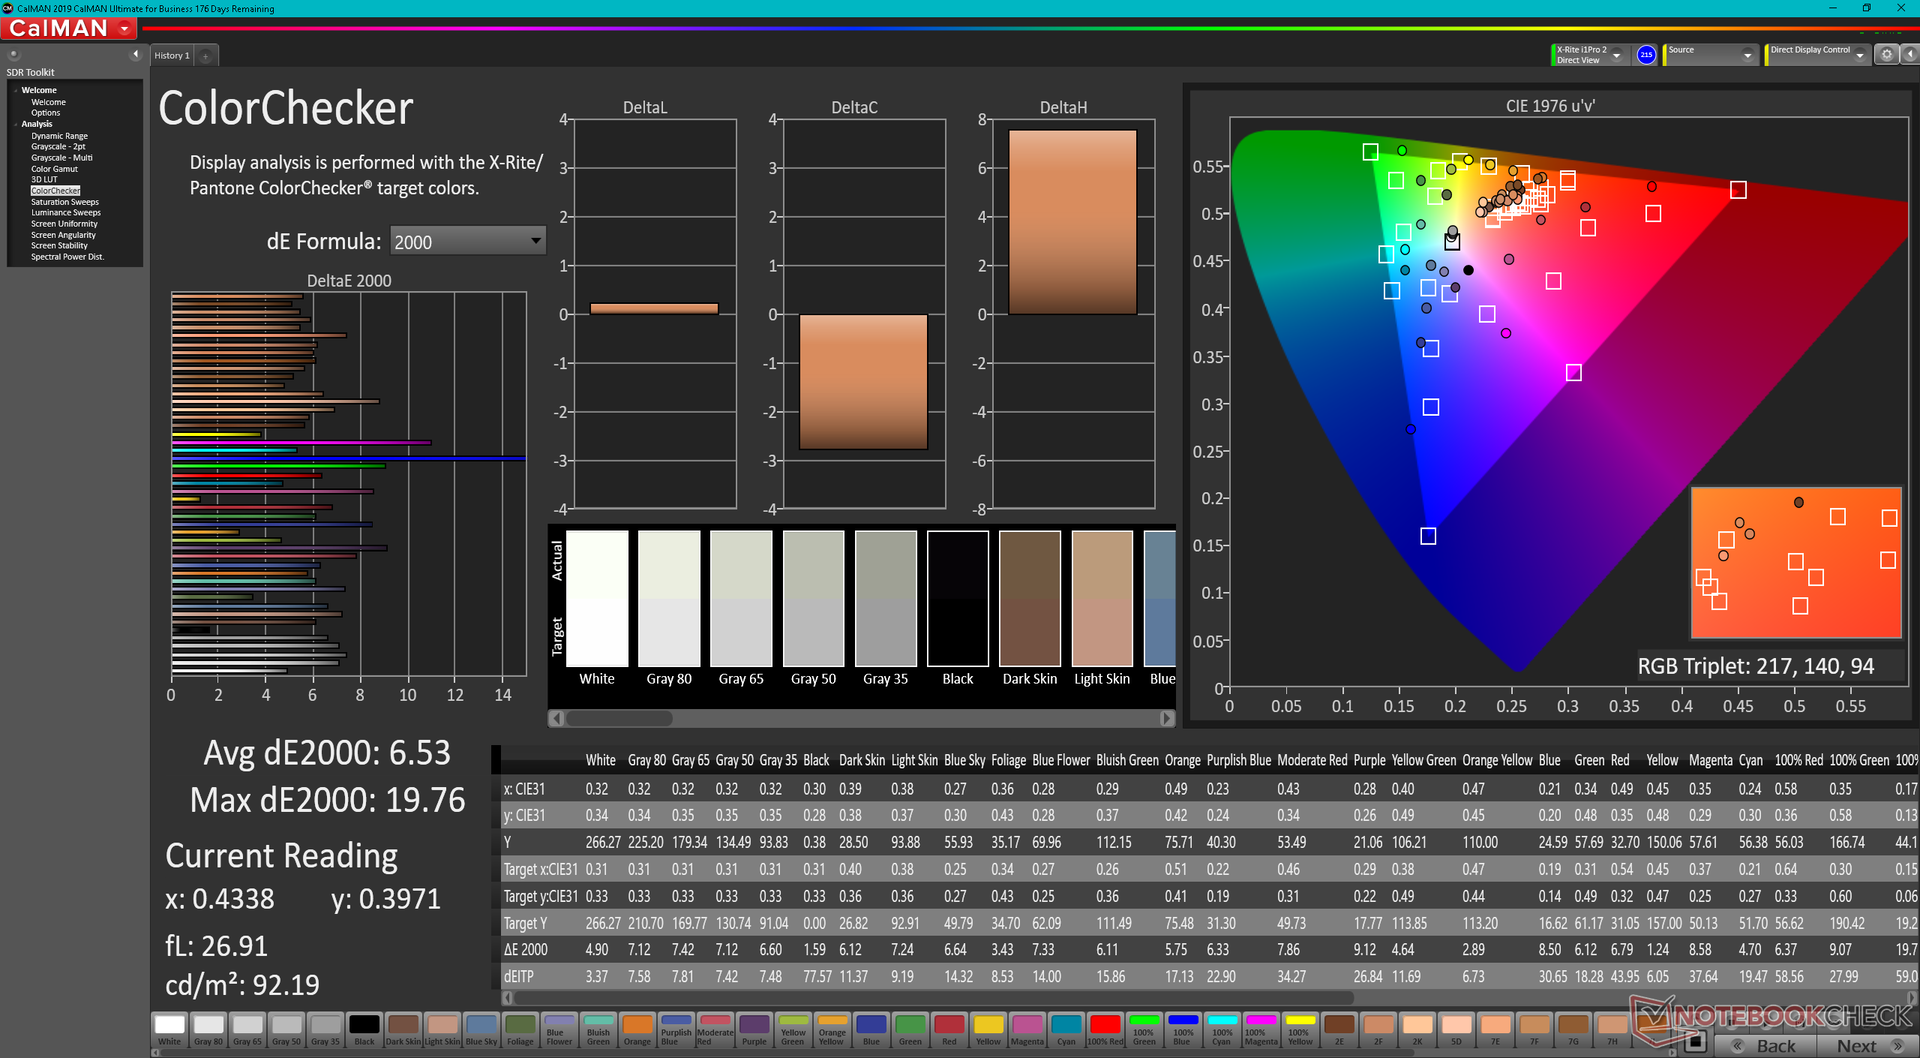Select the 100% Red color patch
This screenshot has height=1058, width=1920.
tap(1104, 1029)
